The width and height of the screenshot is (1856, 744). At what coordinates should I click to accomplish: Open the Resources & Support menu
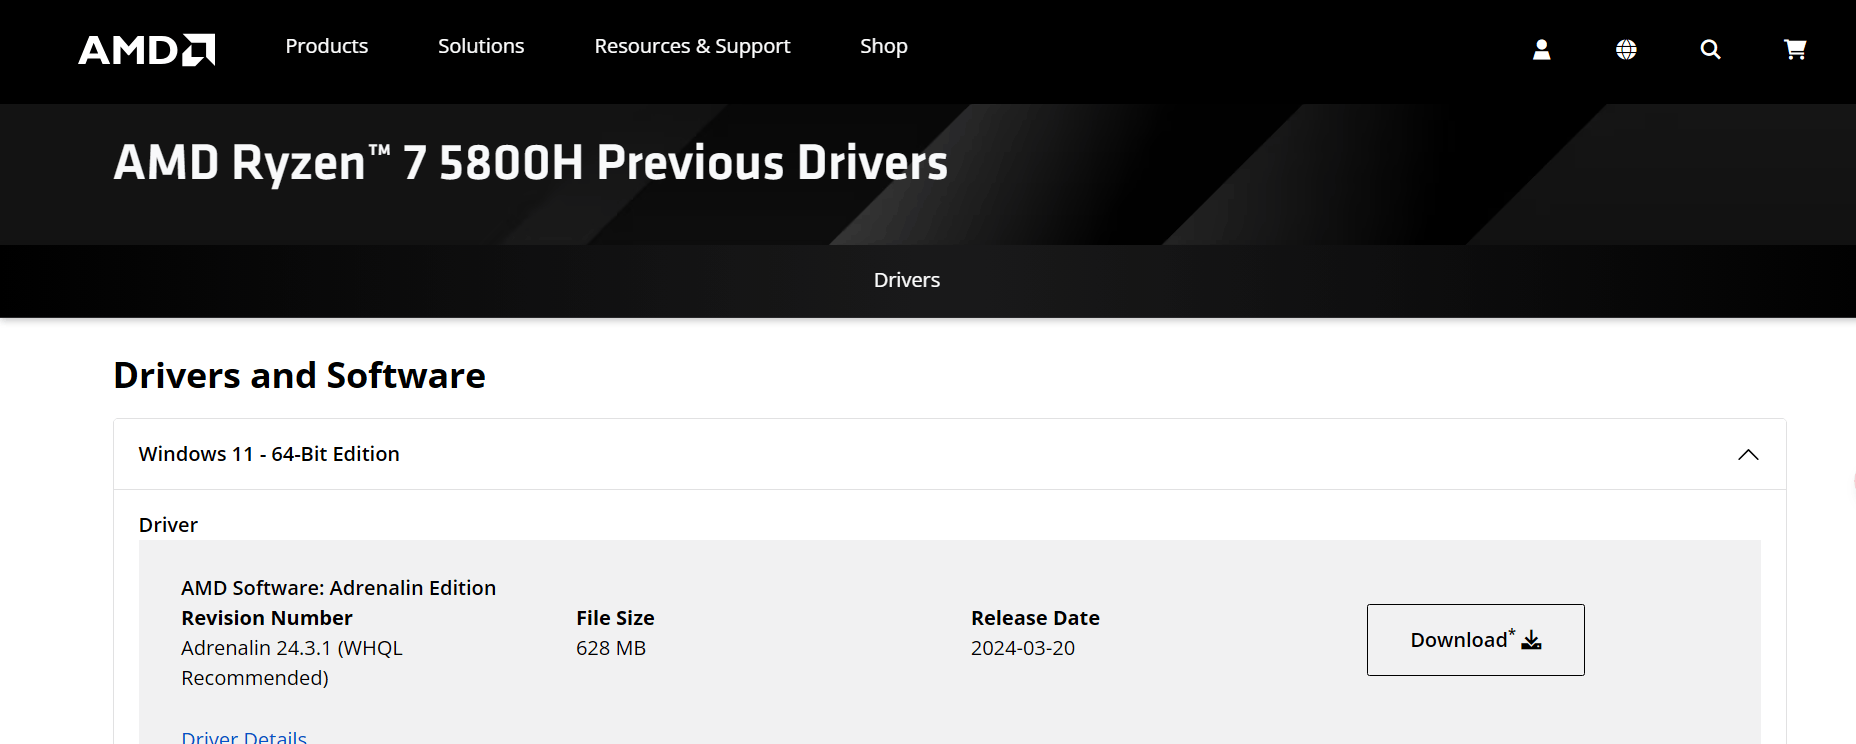click(x=692, y=46)
